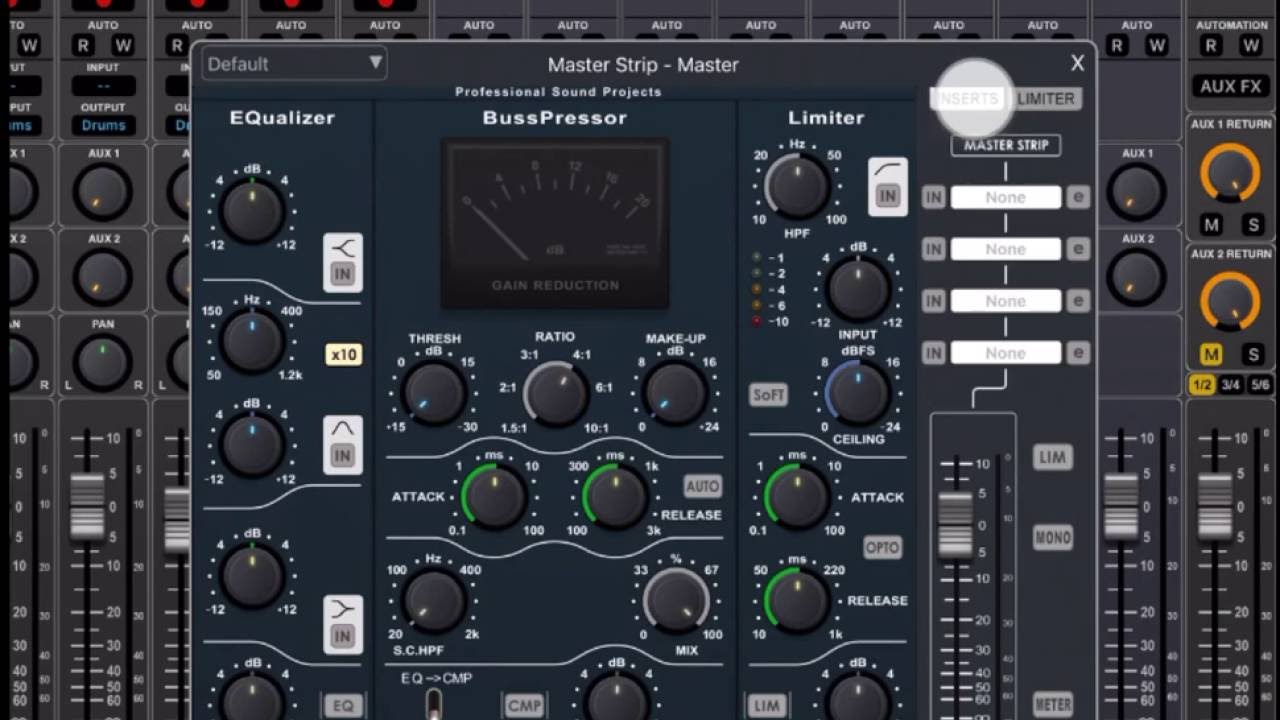This screenshot has height=720, width=1280.
Task: Click the RATIO knob
Action: pyautogui.click(x=556, y=394)
